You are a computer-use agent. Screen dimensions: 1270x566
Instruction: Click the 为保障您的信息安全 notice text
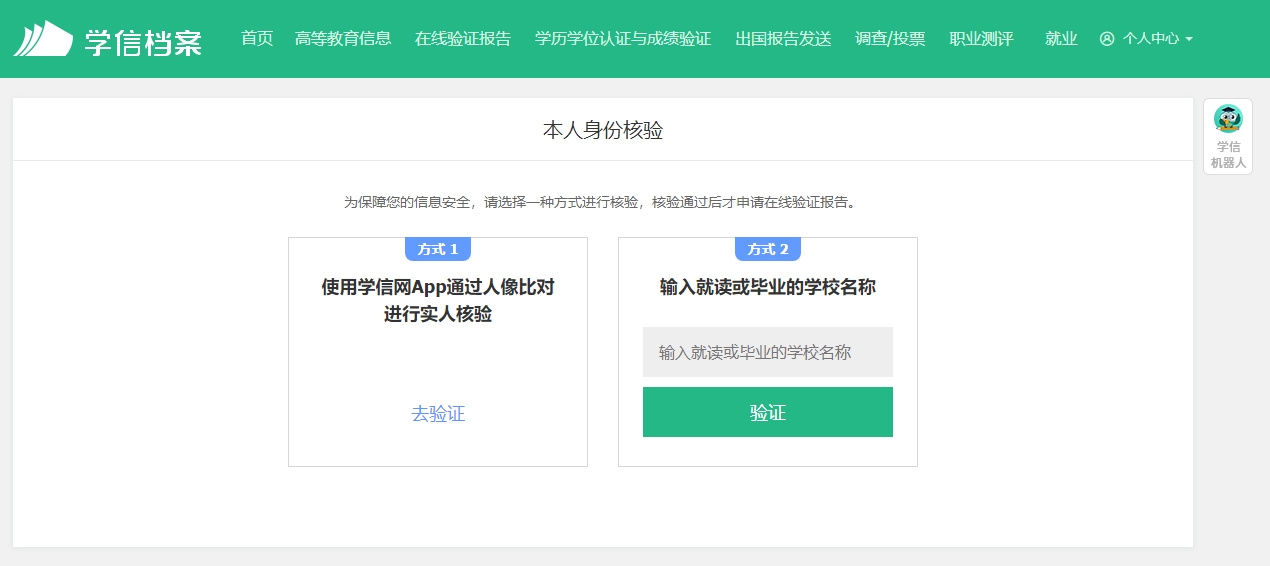603,202
